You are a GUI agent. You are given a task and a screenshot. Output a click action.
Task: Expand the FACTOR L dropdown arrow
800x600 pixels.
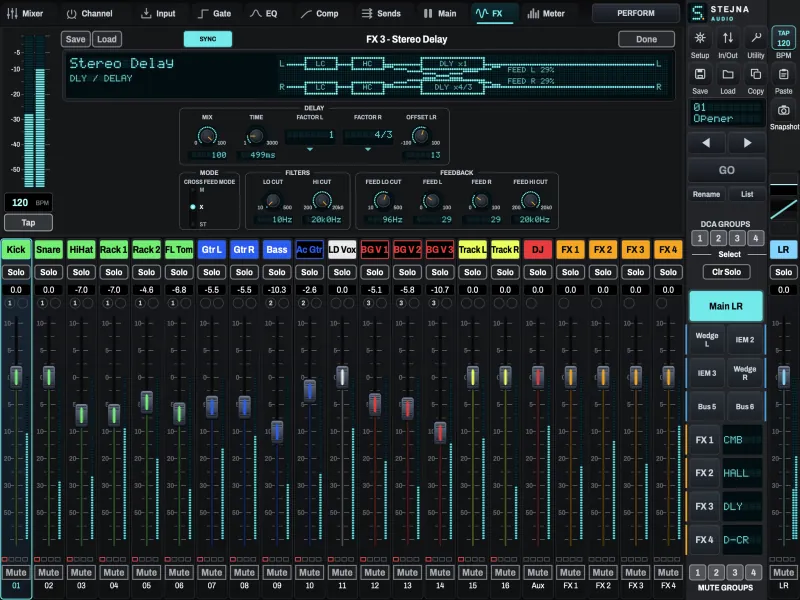[309, 149]
